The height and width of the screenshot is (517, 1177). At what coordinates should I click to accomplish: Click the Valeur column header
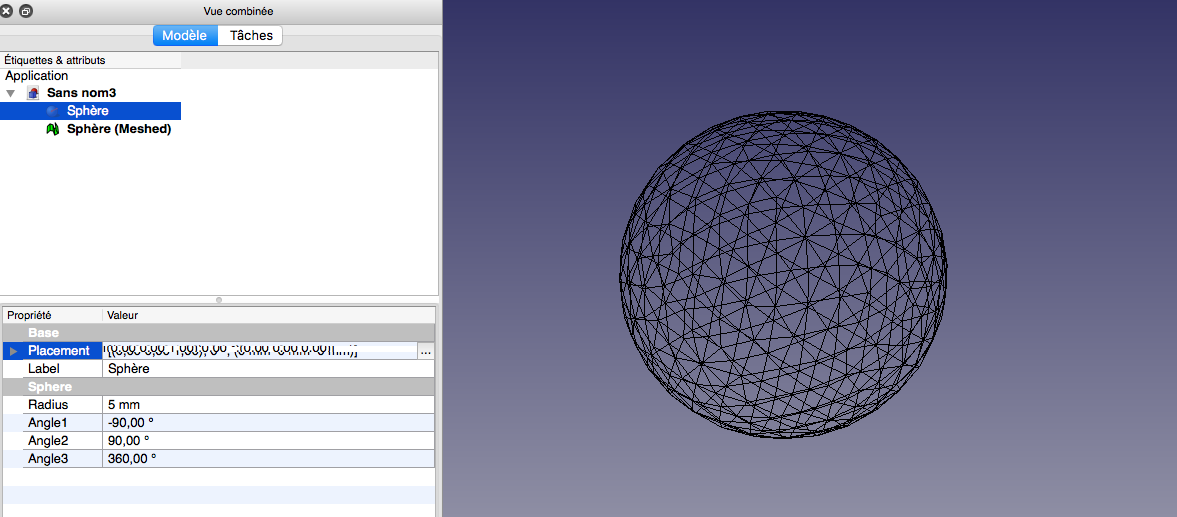[x=269, y=315]
